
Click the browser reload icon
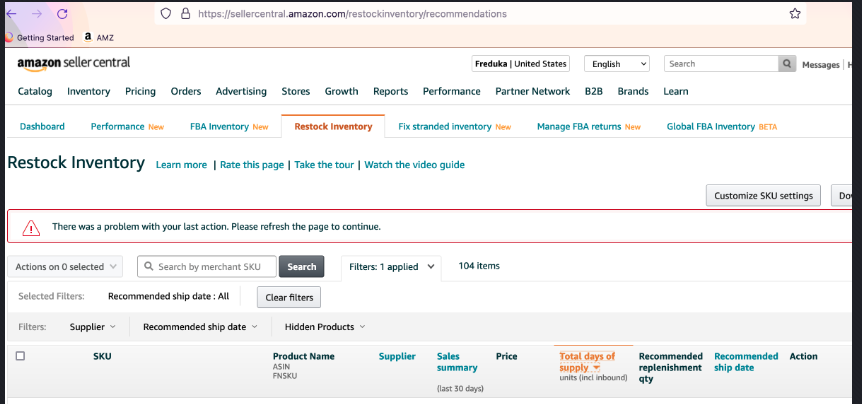pos(62,14)
